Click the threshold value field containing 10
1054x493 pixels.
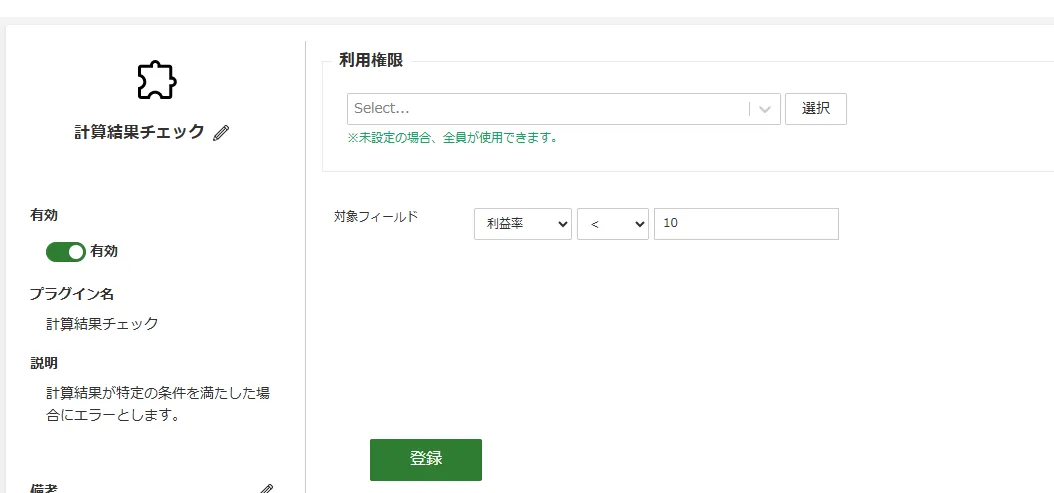click(746, 224)
